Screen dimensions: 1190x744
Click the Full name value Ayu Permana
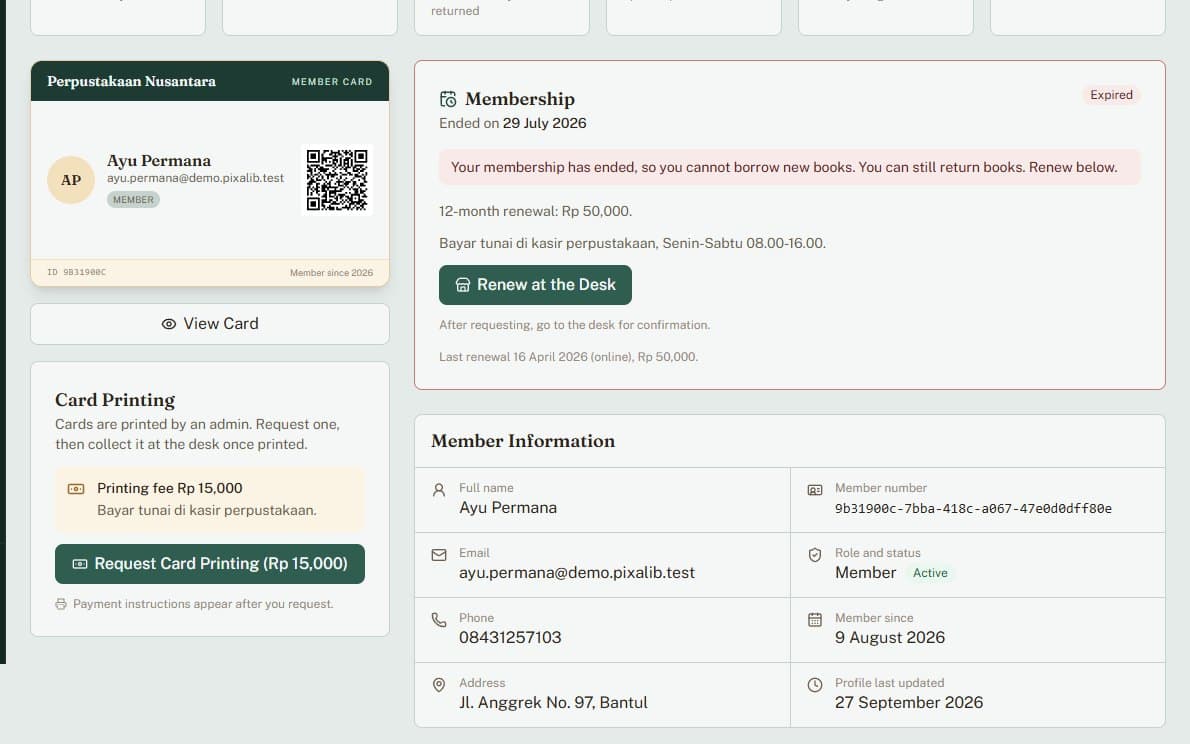click(x=508, y=508)
